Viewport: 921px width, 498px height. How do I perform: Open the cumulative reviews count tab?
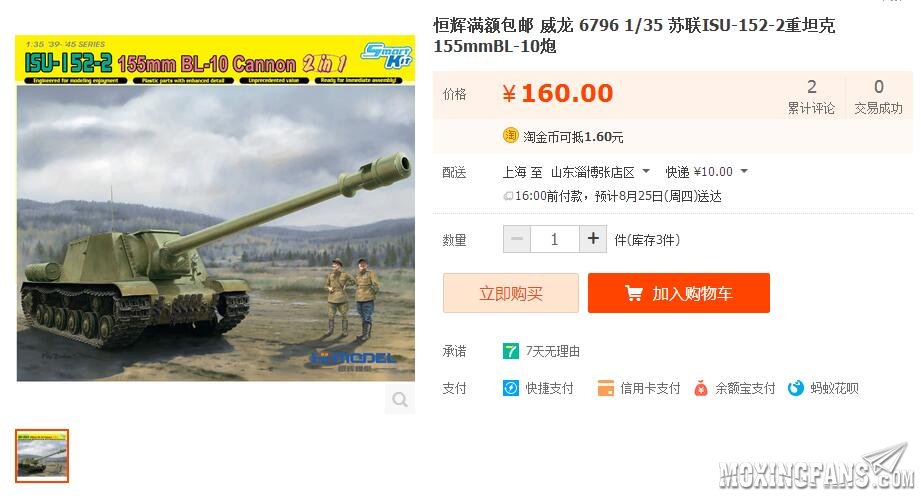point(811,96)
